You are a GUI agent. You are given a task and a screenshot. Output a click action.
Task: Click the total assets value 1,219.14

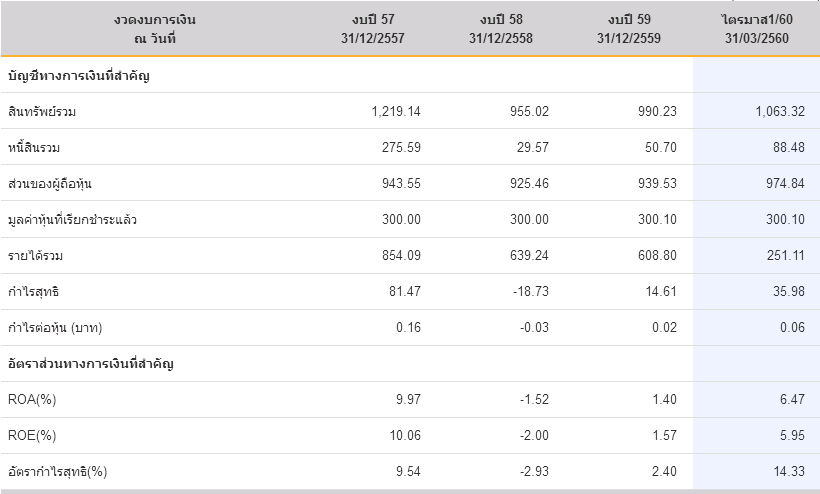pyautogui.click(x=395, y=111)
